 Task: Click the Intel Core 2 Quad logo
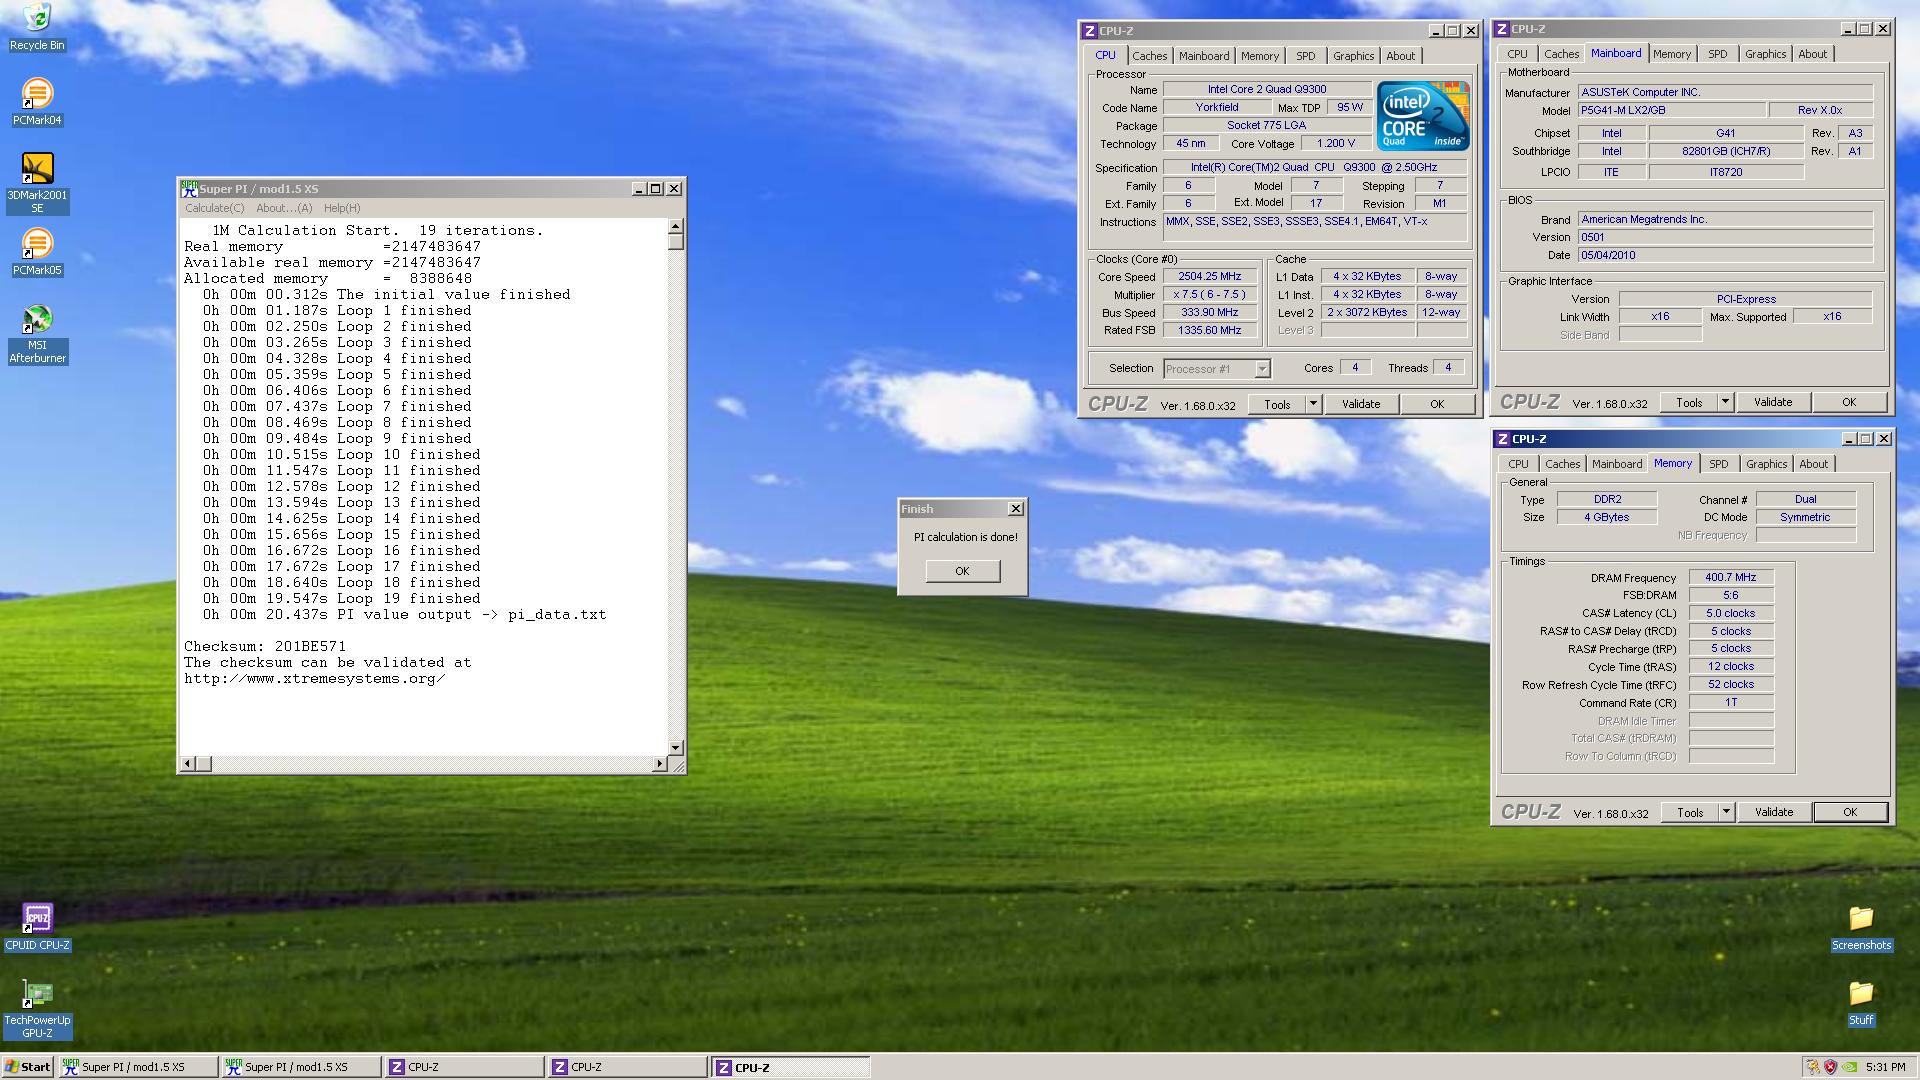[1423, 115]
